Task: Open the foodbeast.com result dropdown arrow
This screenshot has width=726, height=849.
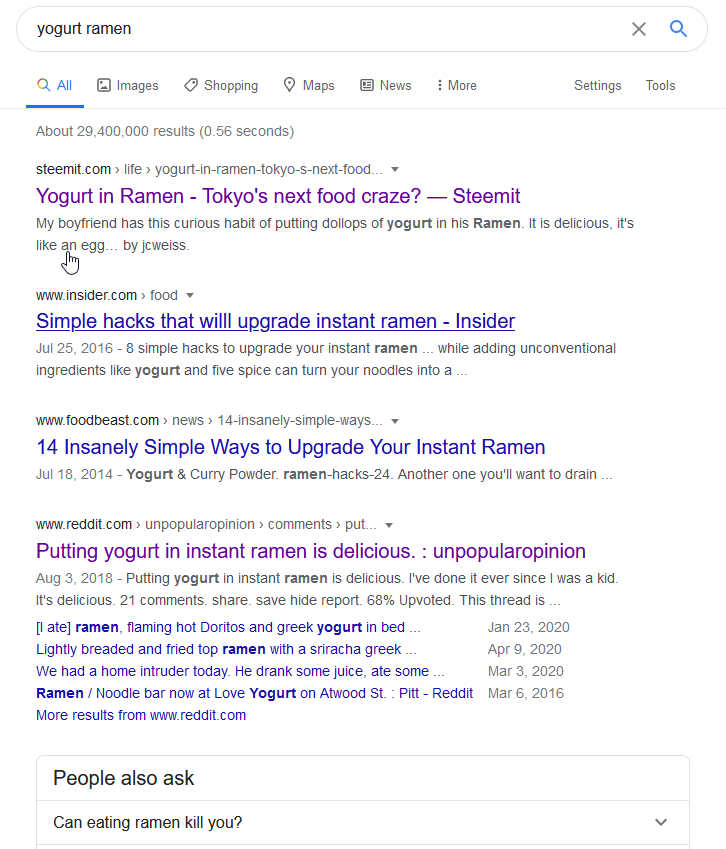Action: [395, 421]
